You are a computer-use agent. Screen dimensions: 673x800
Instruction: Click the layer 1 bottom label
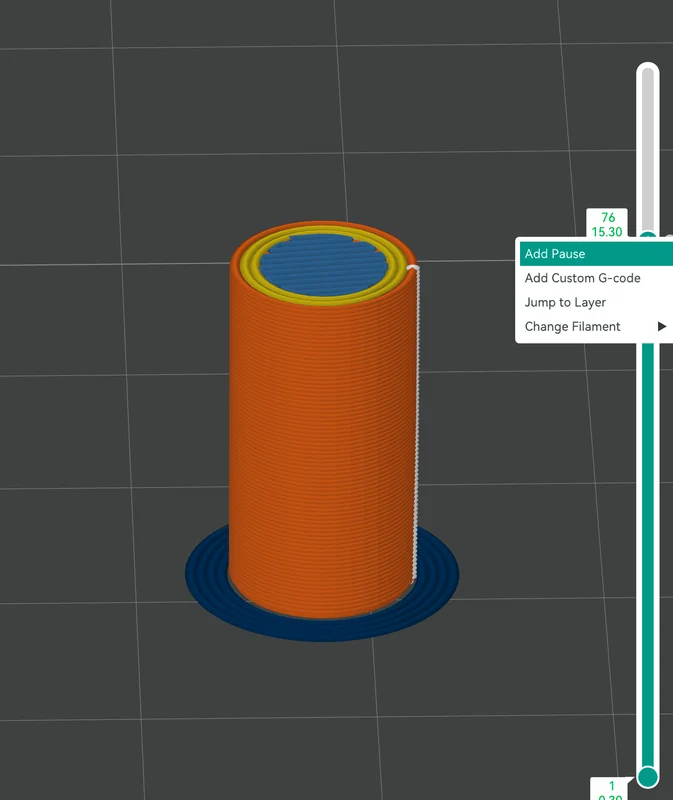[610, 789]
